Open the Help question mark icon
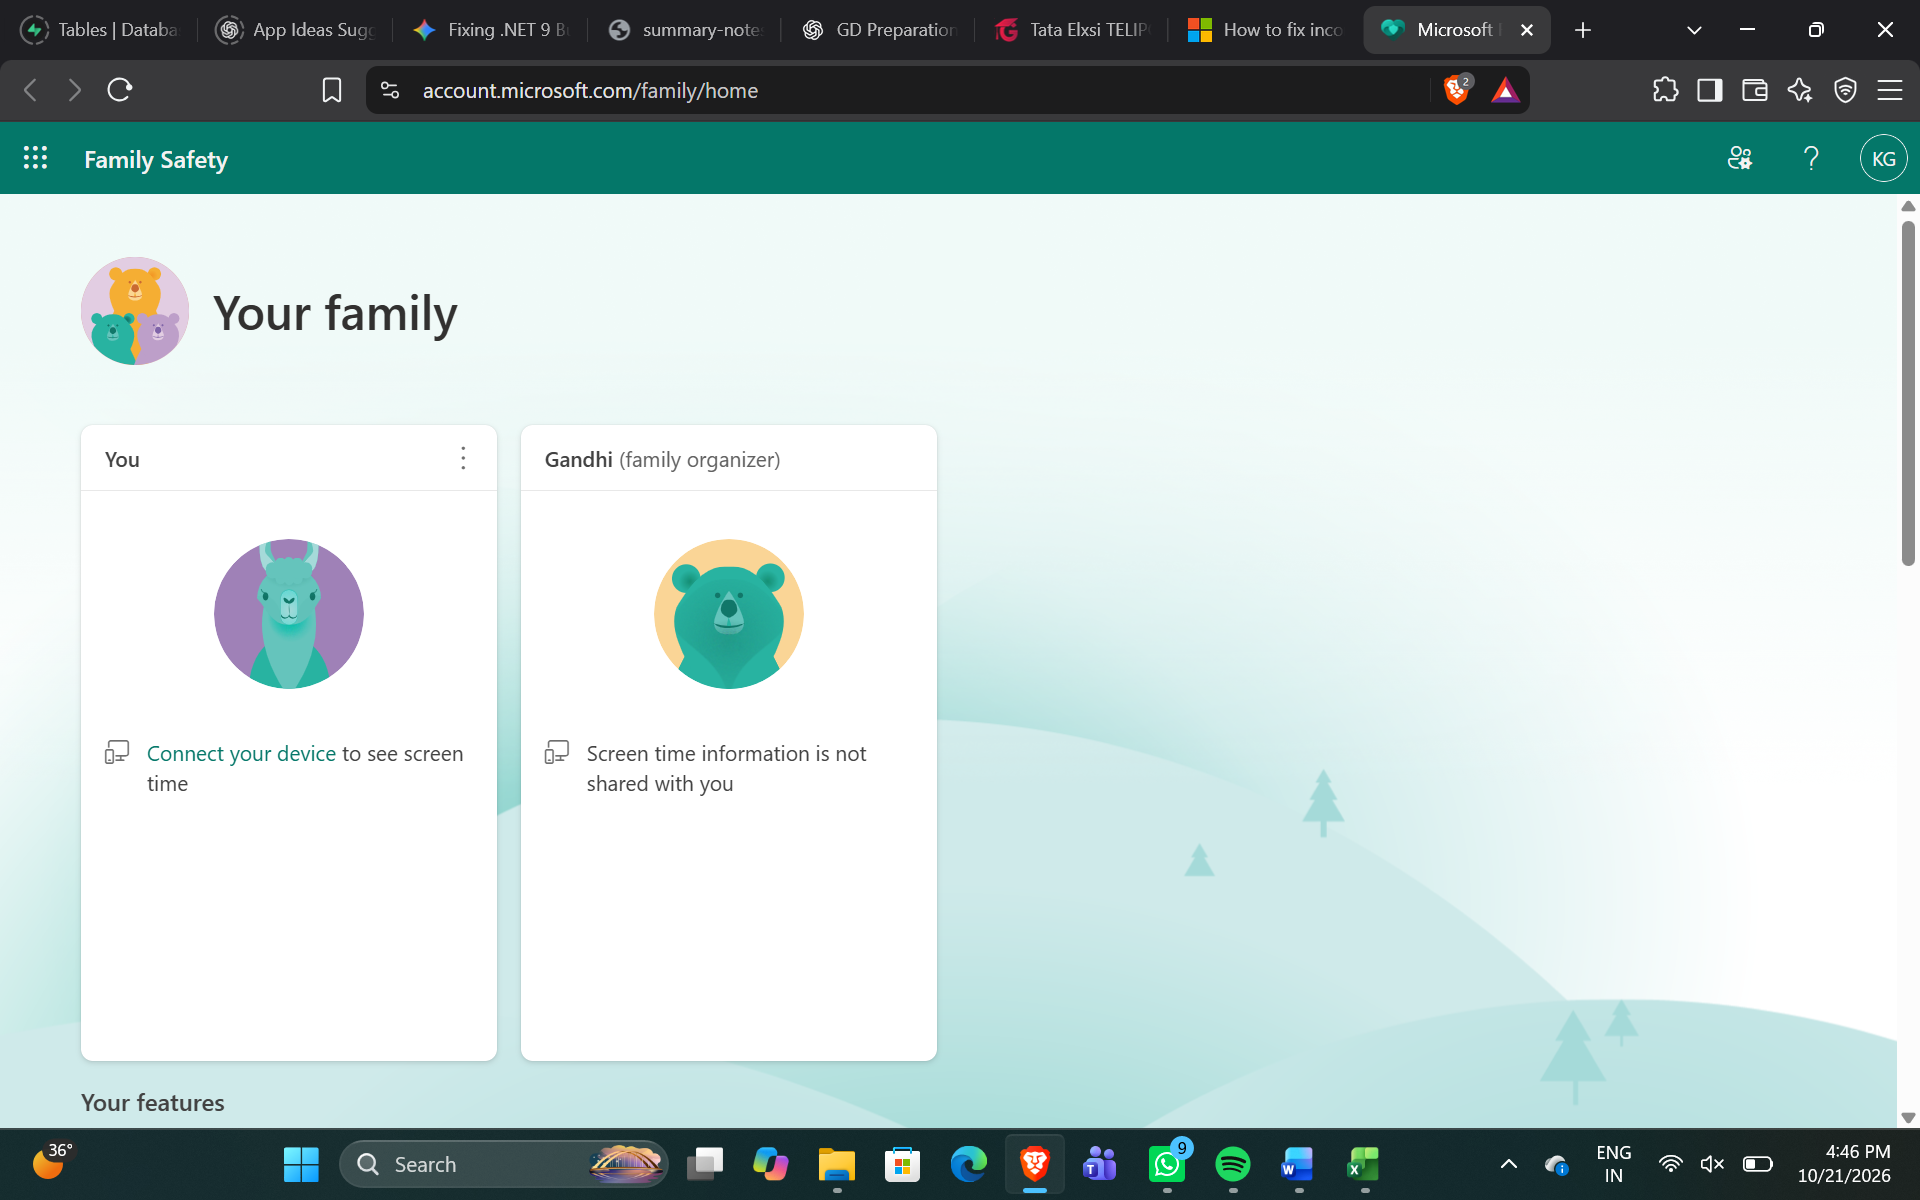The image size is (1920, 1200). point(1811,158)
